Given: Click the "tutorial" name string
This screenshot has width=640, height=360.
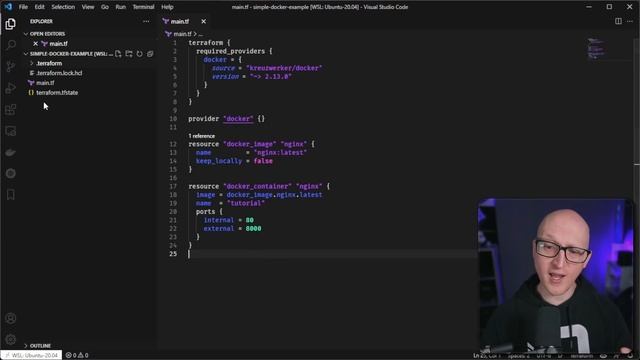Looking at the screenshot, I should (x=246, y=203).
